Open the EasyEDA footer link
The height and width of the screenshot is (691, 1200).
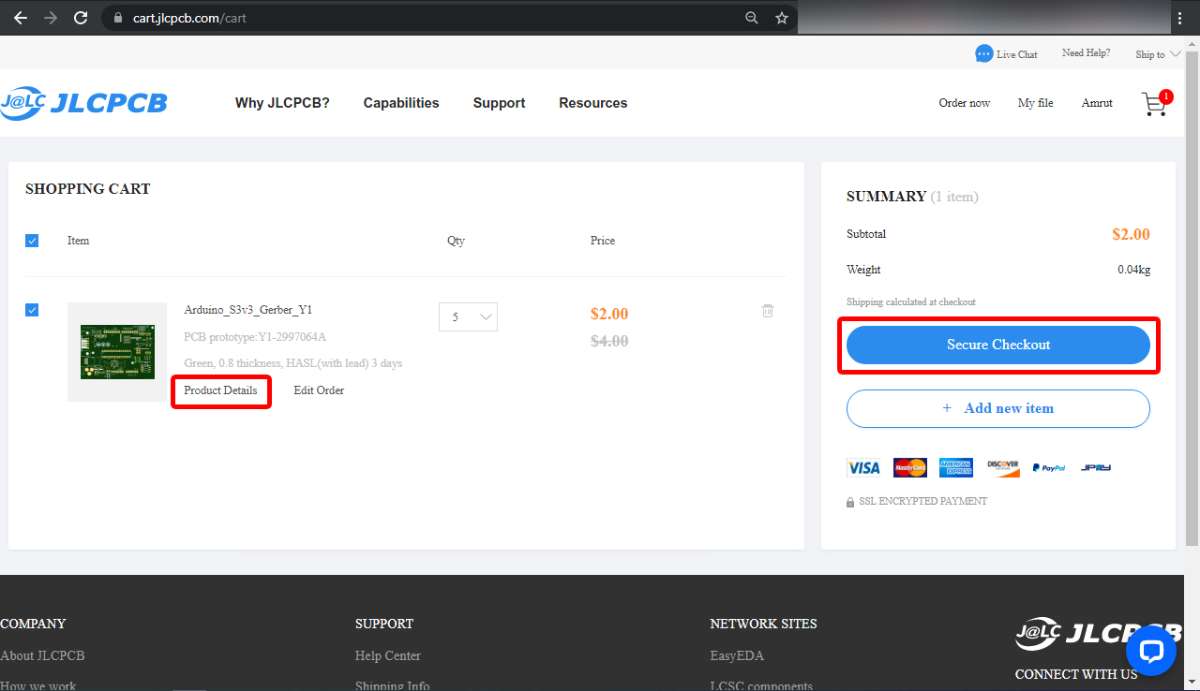point(735,656)
